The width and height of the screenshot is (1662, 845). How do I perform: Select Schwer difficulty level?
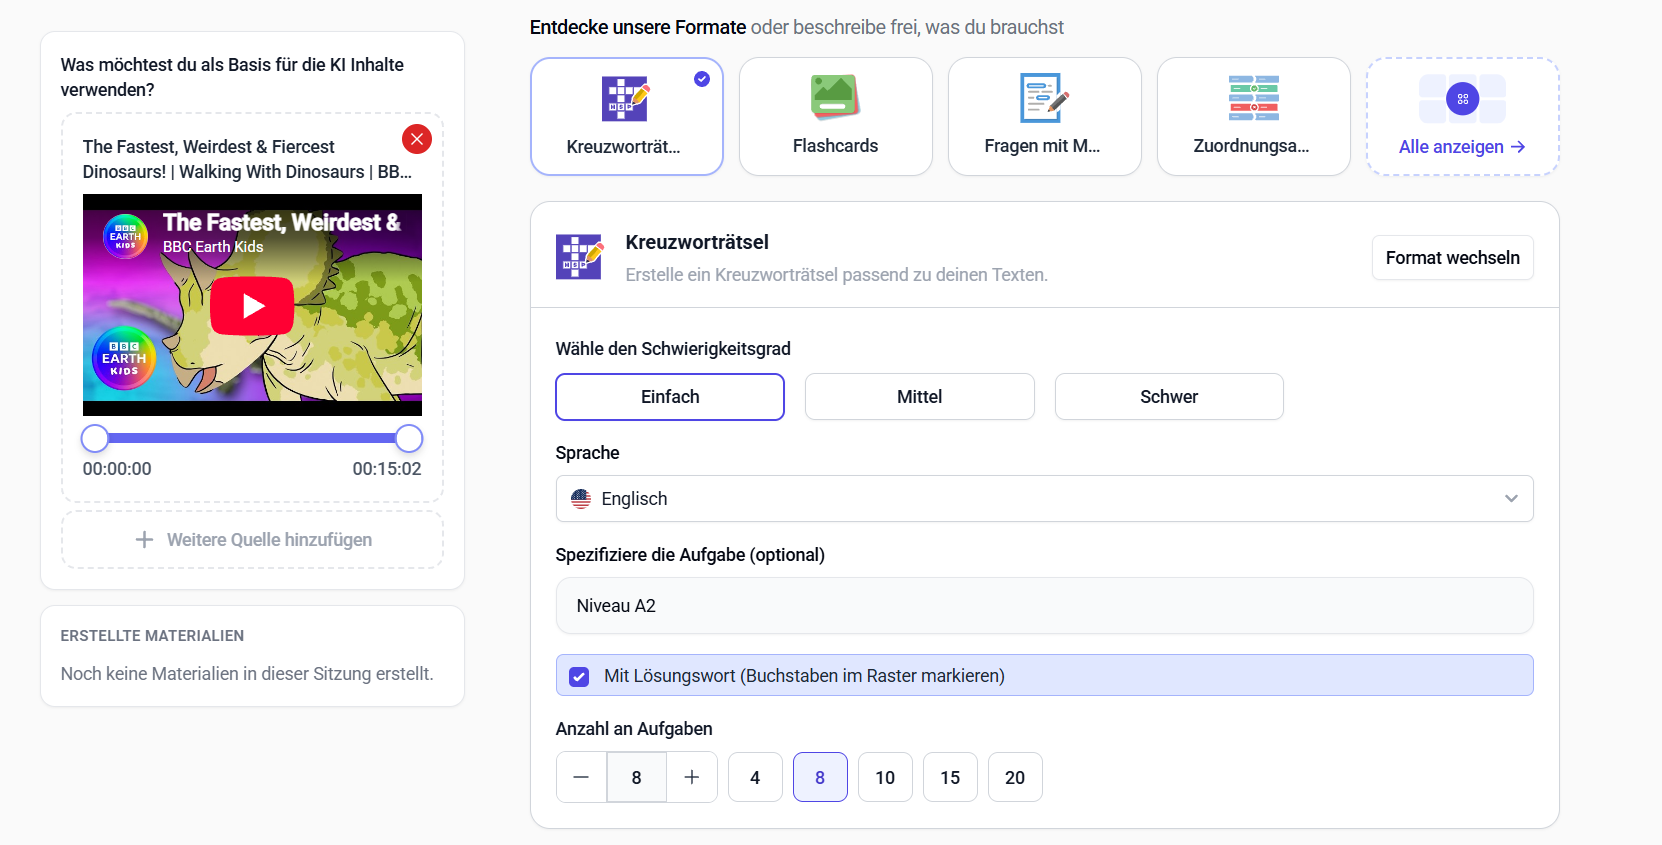[x=1169, y=397]
